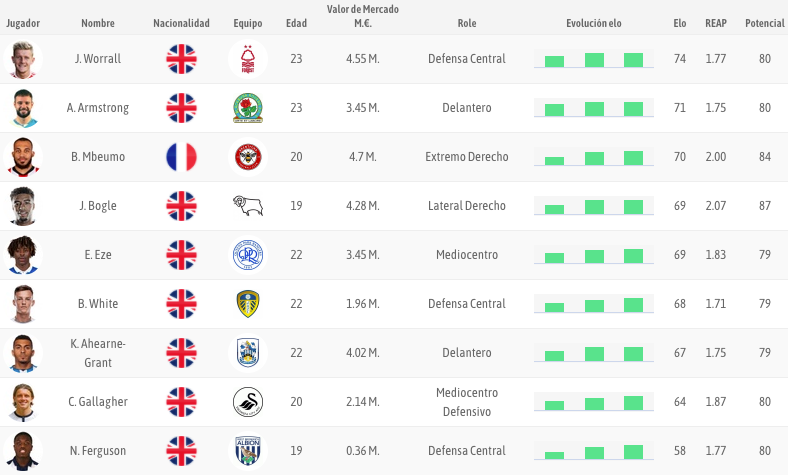
Task: Select the Derby County ram logo
Action: [248, 206]
